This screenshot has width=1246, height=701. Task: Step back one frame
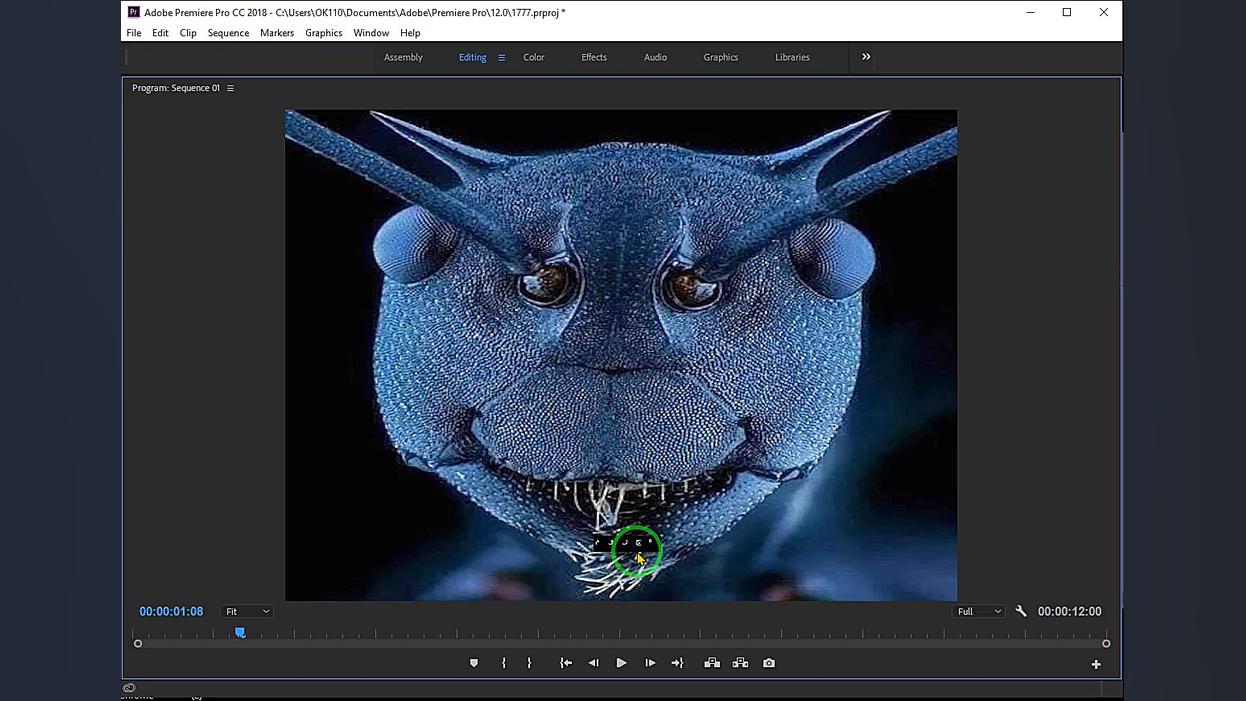[594, 663]
